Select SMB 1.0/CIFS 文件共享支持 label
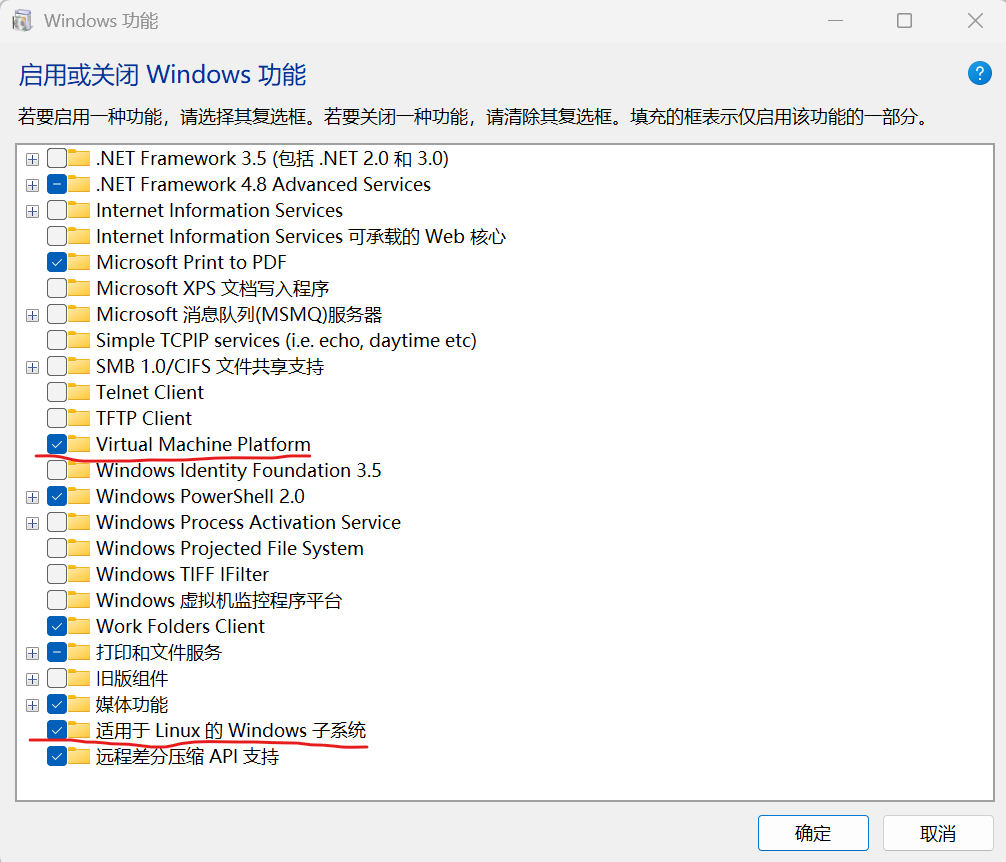1006x862 pixels. pyautogui.click(x=210, y=366)
